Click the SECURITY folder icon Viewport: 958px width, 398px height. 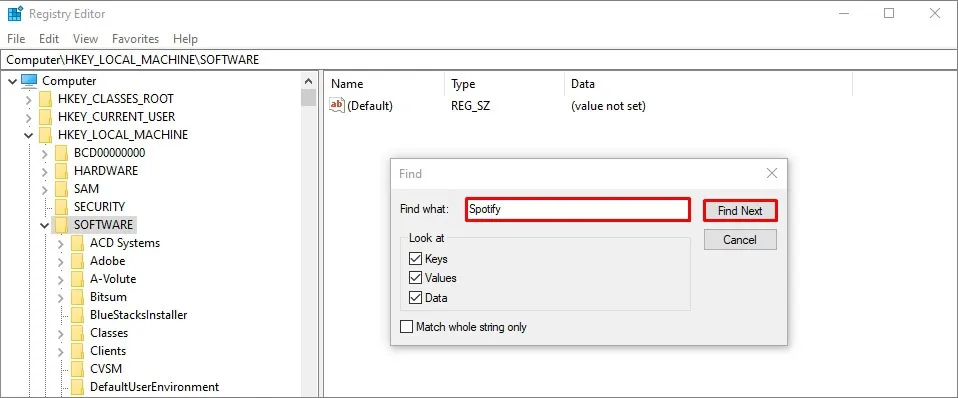pyautogui.click(x=61, y=207)
